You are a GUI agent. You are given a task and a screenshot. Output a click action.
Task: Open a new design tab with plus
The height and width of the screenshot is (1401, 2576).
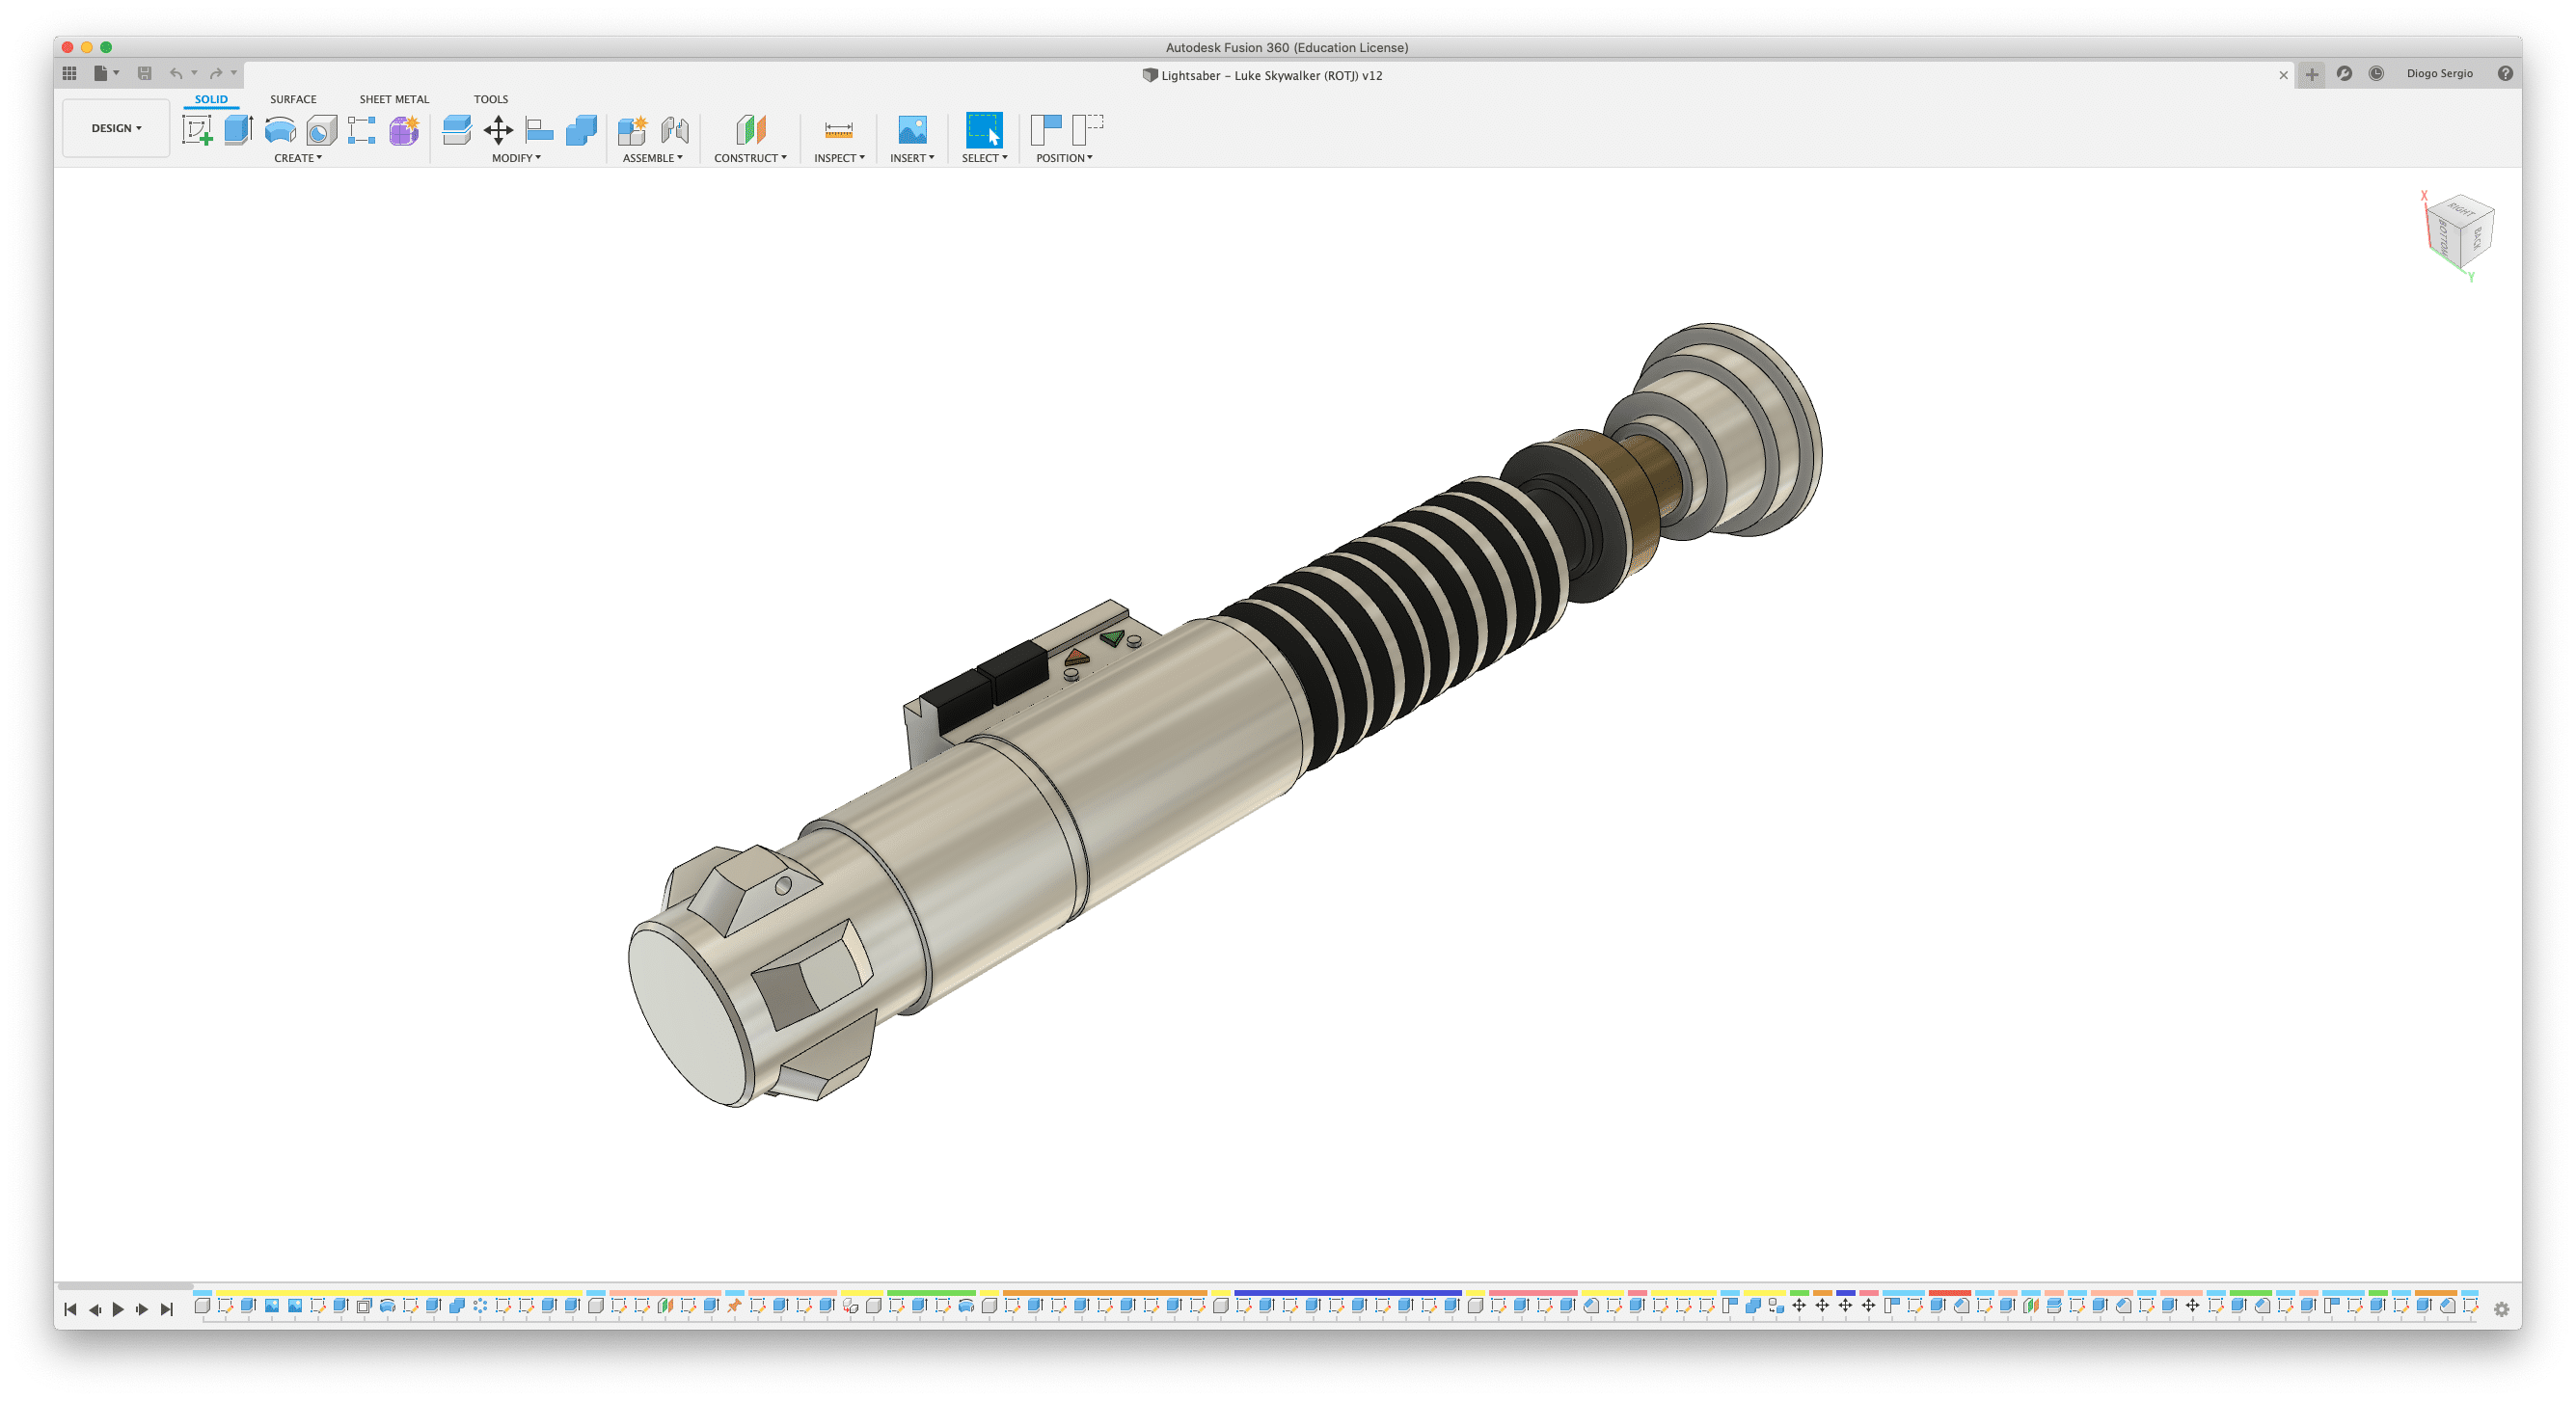[x=2311, y=74]
